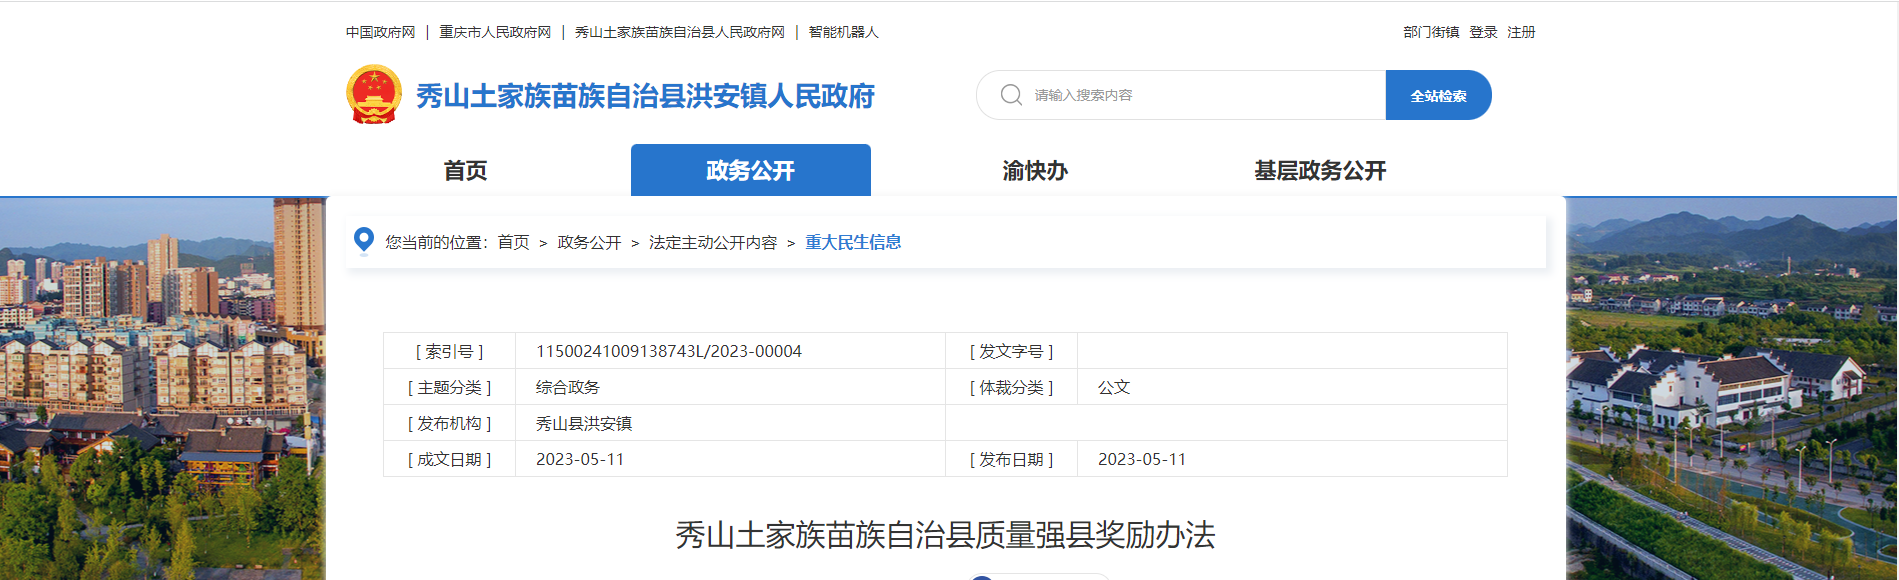This screenshot has height=580, width=1899.
Task: Click the magnifier icon in search box
Action: 1011,95
